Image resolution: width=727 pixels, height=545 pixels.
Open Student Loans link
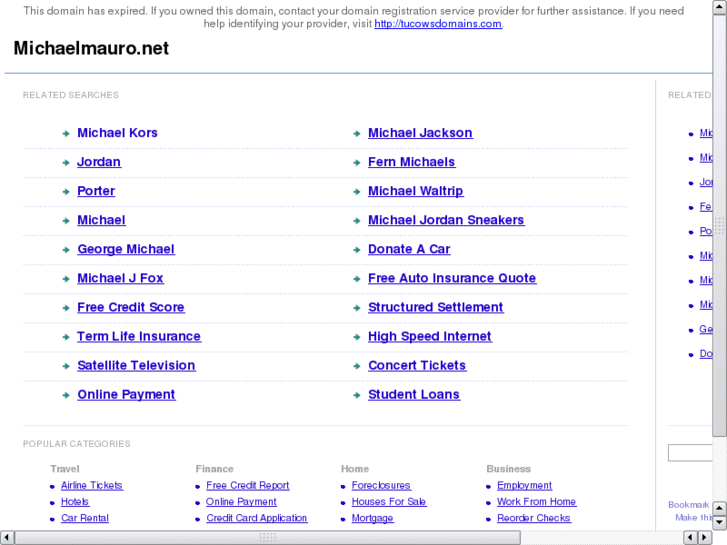[414, 395]
